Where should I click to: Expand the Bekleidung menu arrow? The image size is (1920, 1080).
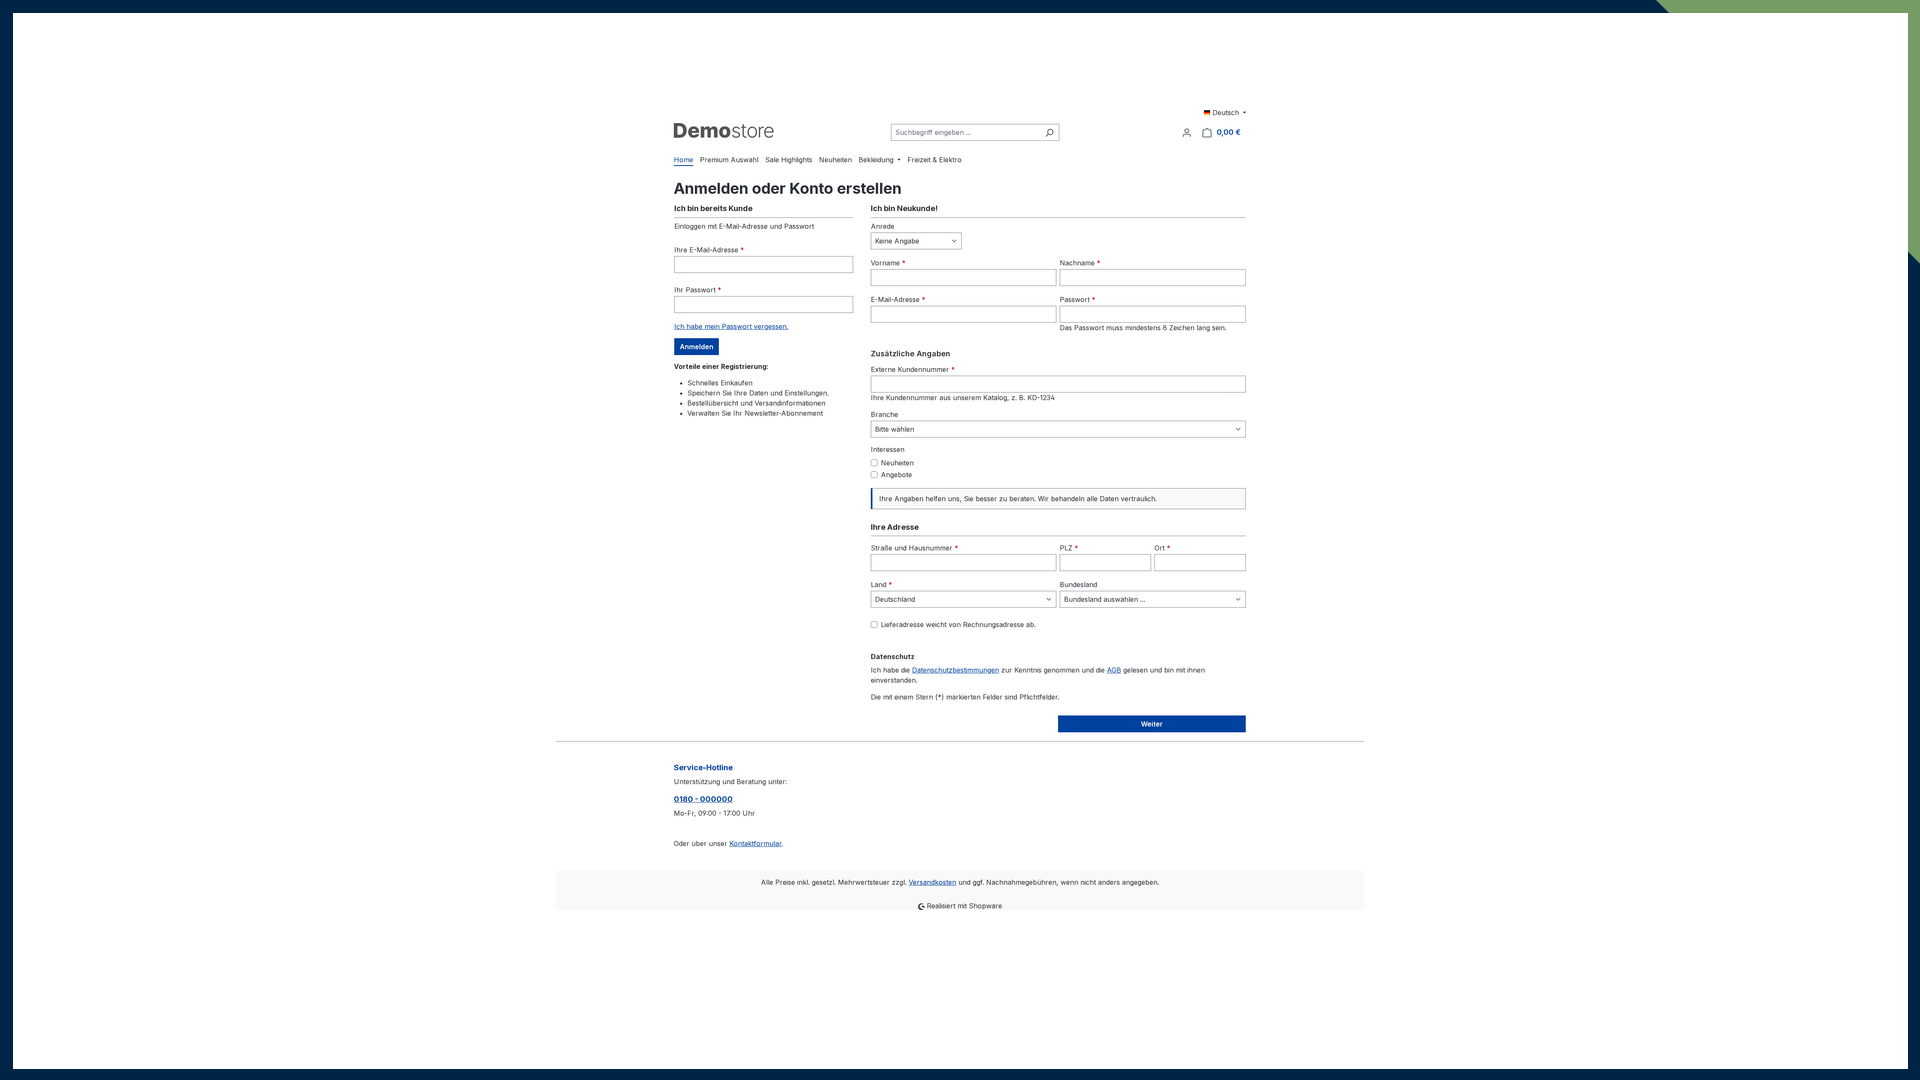[899, 160]
